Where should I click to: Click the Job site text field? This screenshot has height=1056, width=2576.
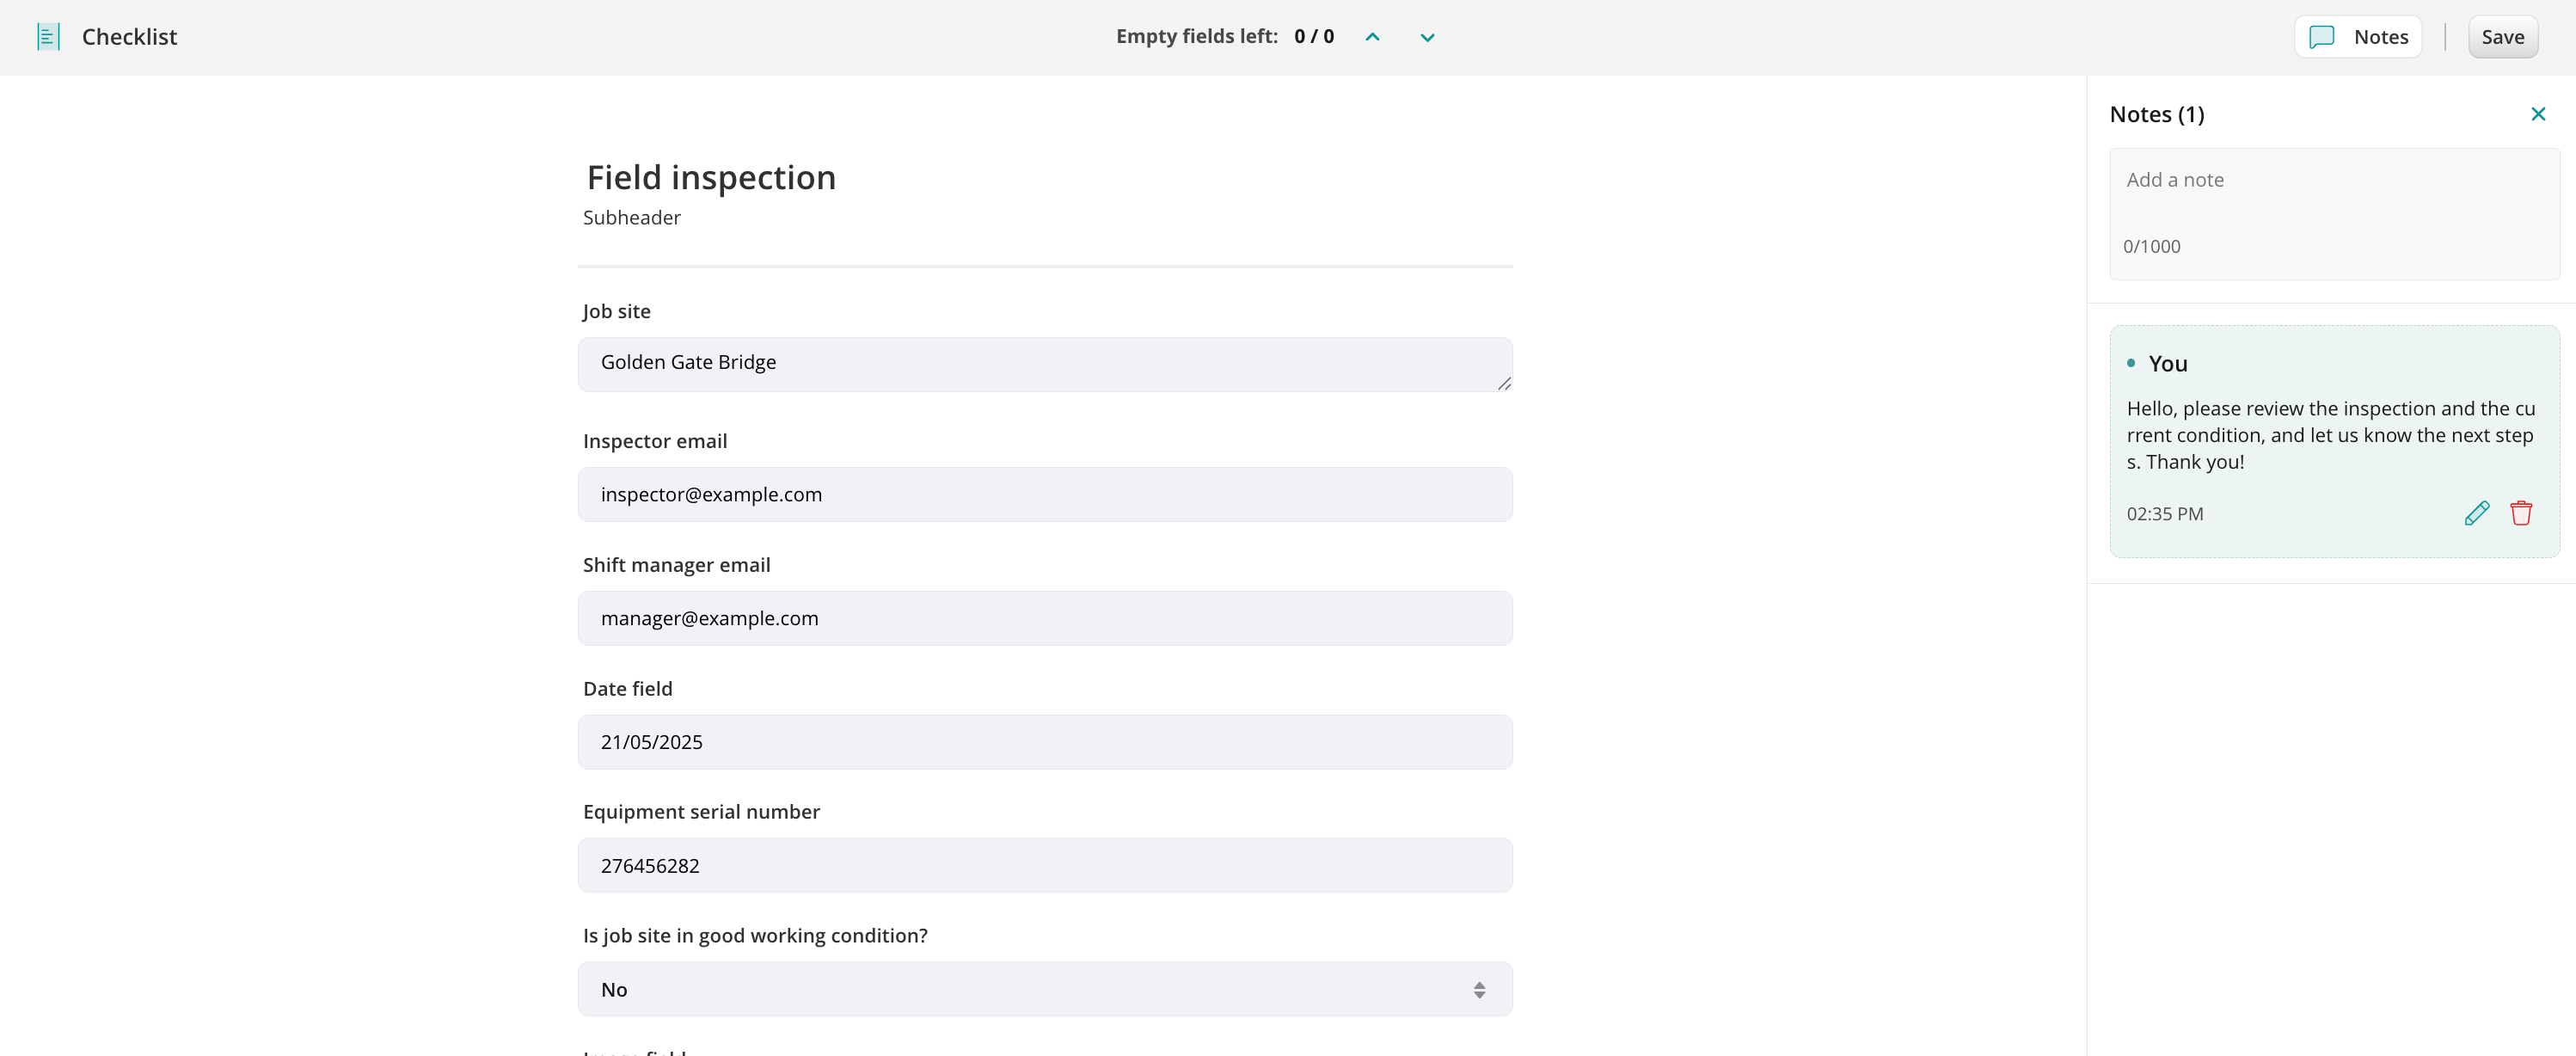[1043, 363]
